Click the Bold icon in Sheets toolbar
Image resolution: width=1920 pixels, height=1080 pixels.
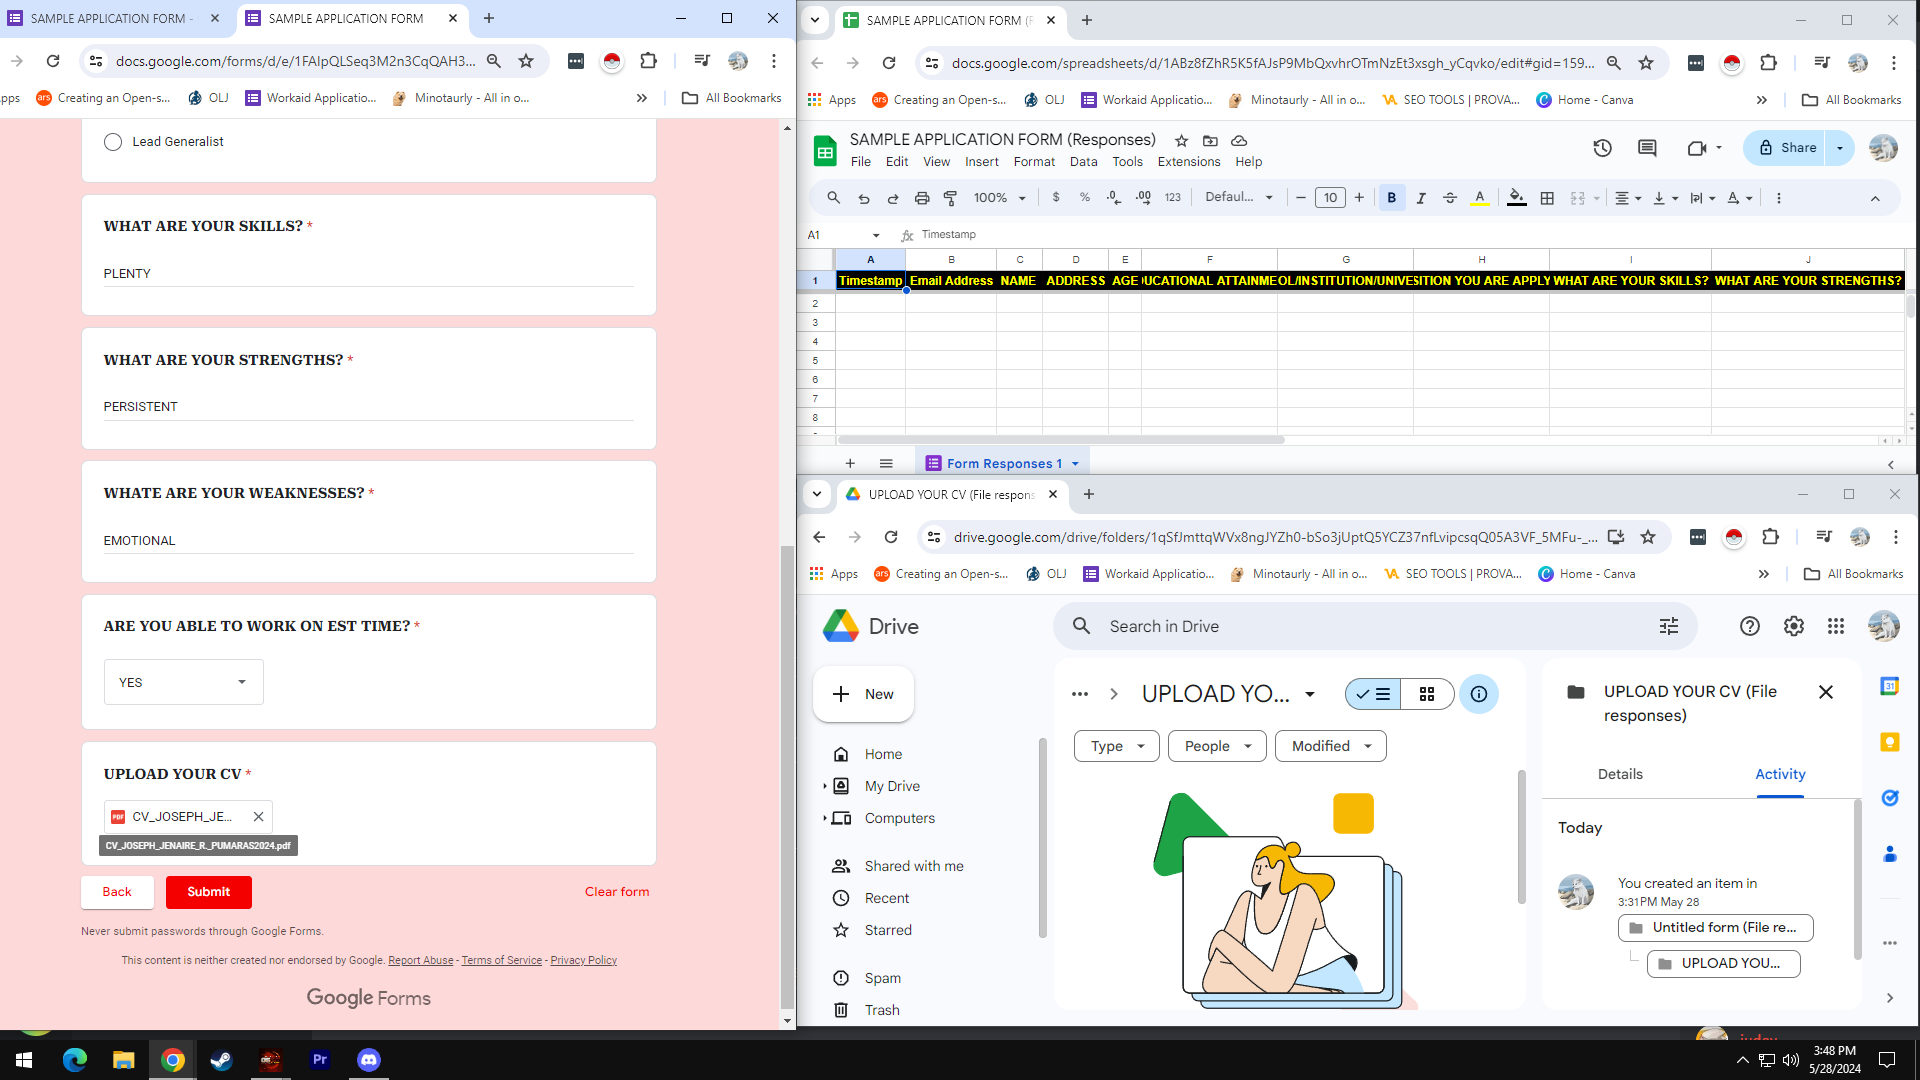(x=1391, y=198)
